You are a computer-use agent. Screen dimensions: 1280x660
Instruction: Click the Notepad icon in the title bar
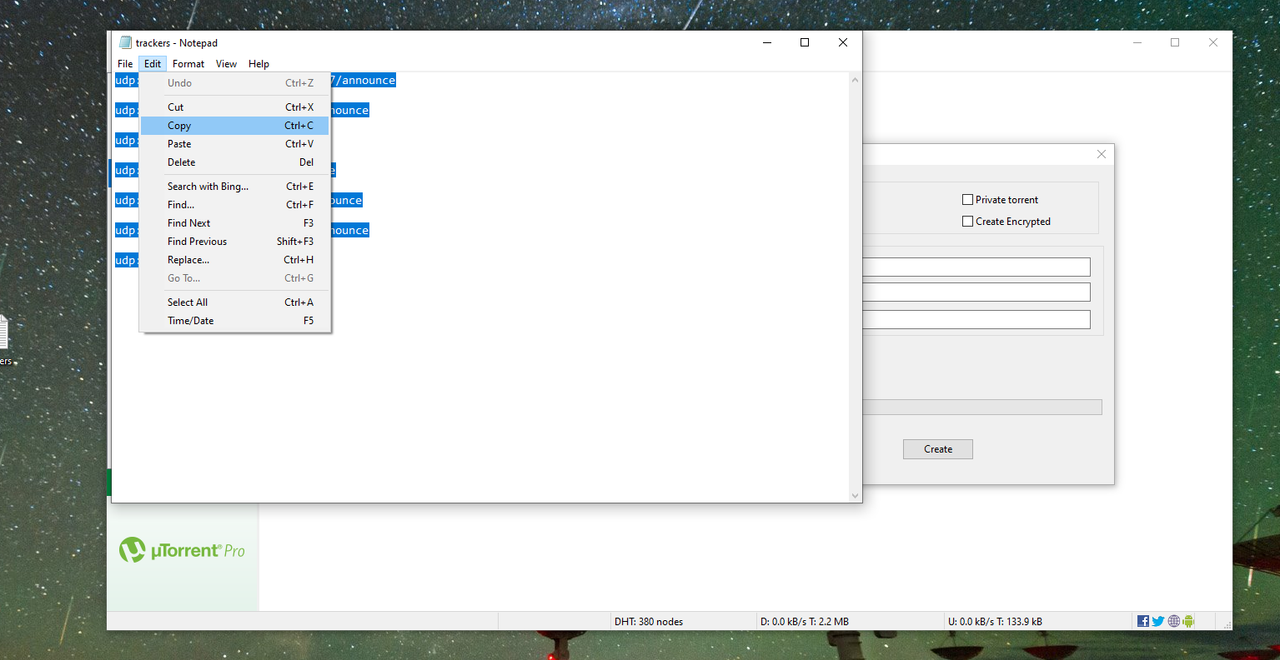coord(125,43)
